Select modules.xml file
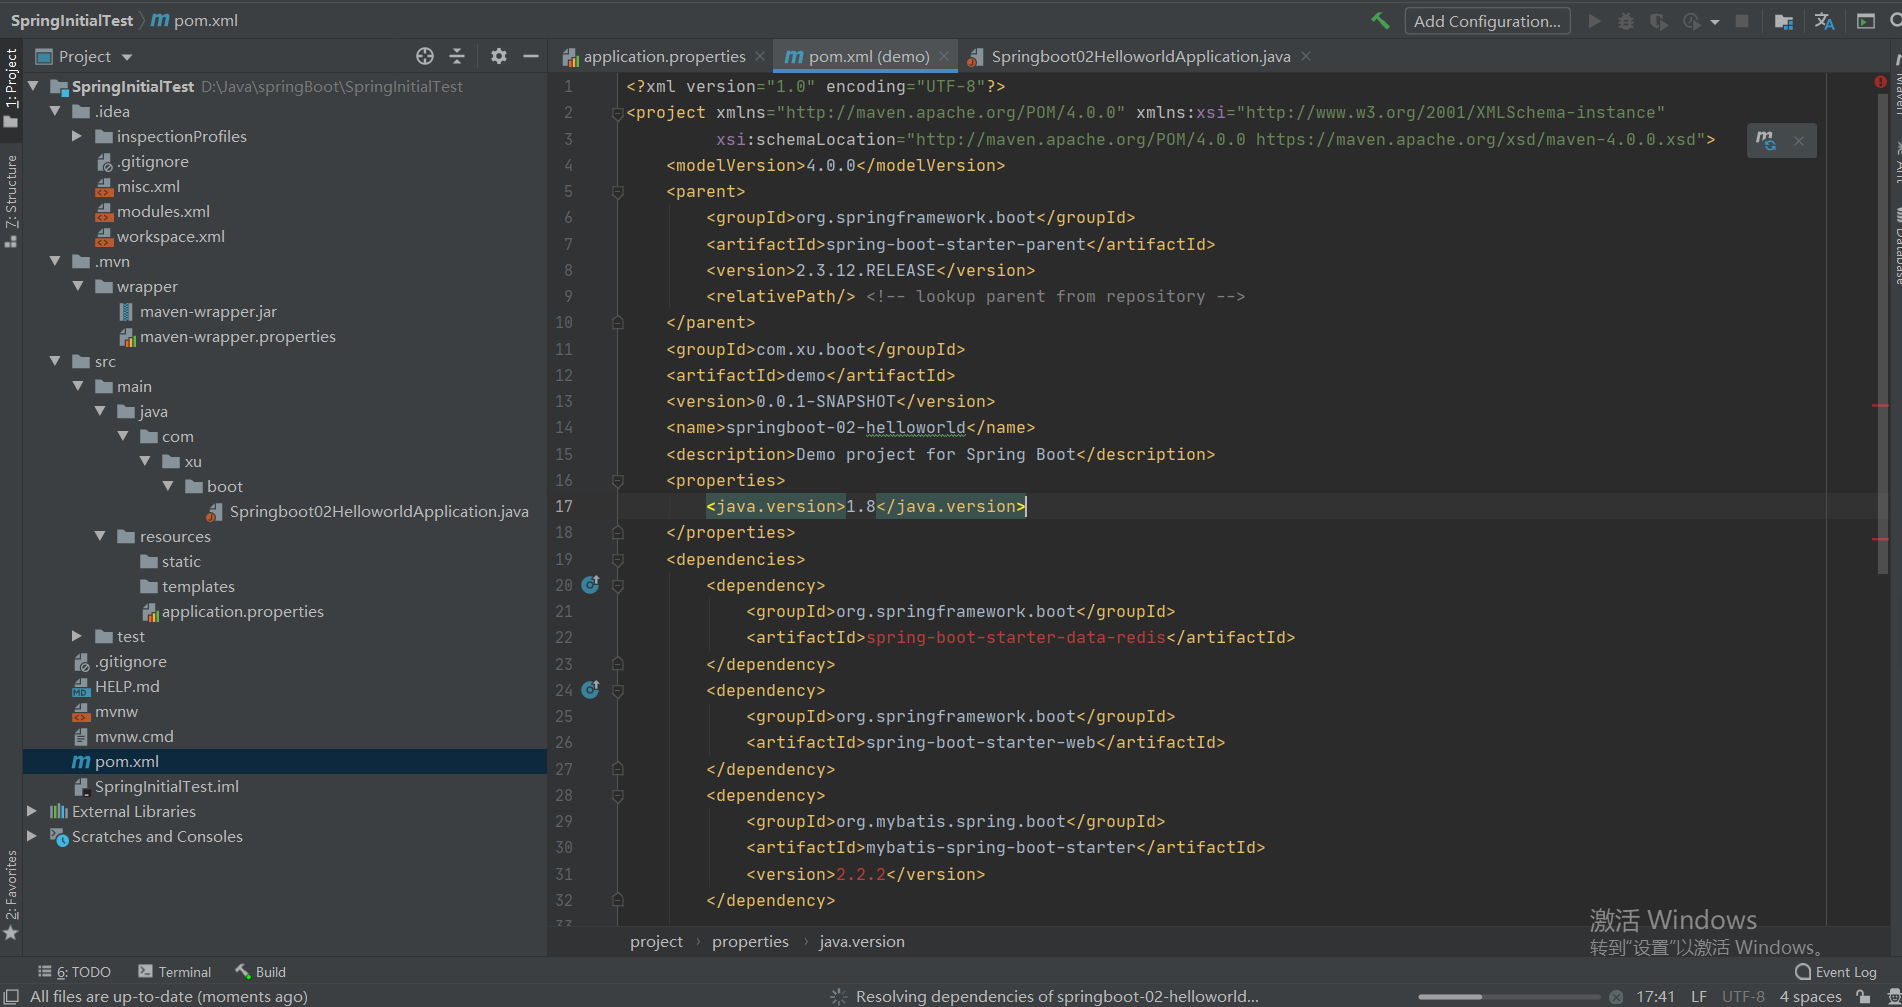 pyautogui.click(x=152, y=211)
